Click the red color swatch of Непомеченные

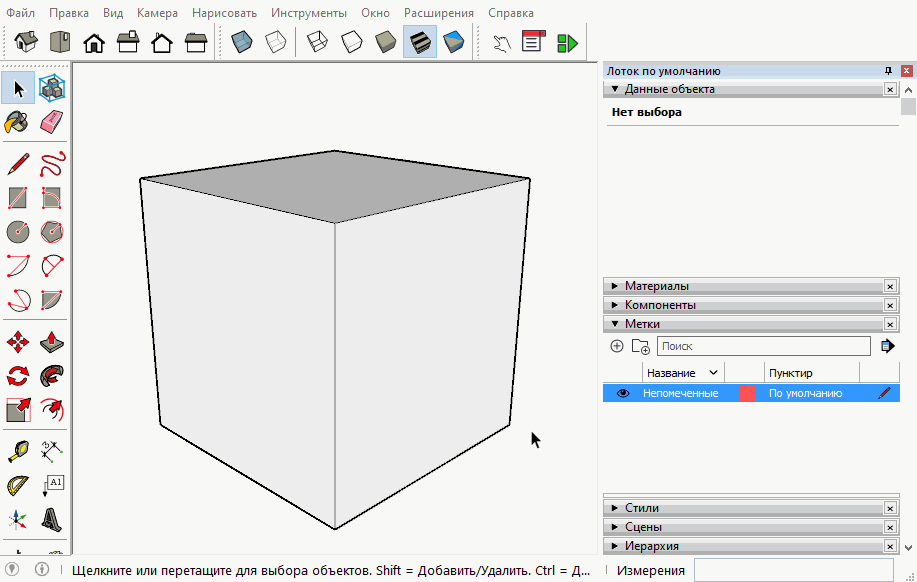tap(747, 394)
